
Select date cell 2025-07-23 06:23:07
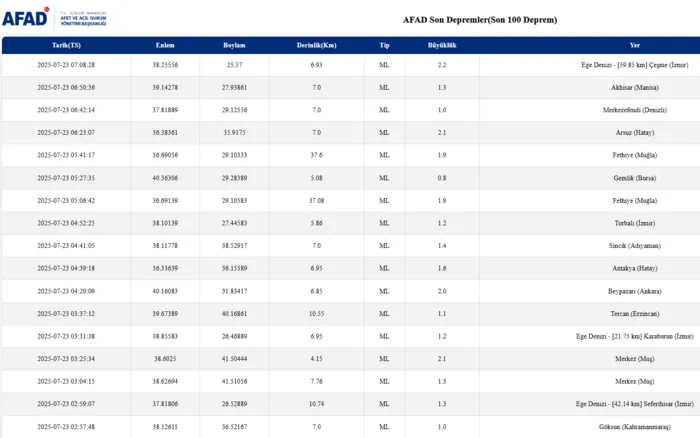click(x=66, y=133)
